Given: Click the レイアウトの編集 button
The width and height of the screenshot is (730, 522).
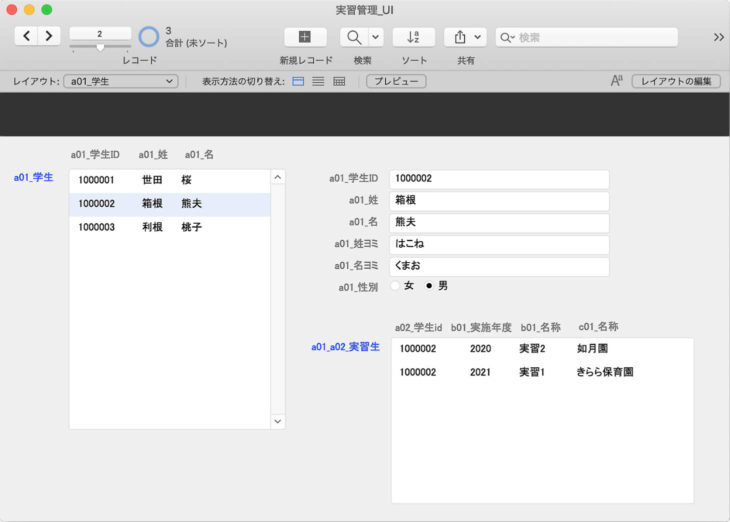Looking at the screenshot, I should 675,81.
